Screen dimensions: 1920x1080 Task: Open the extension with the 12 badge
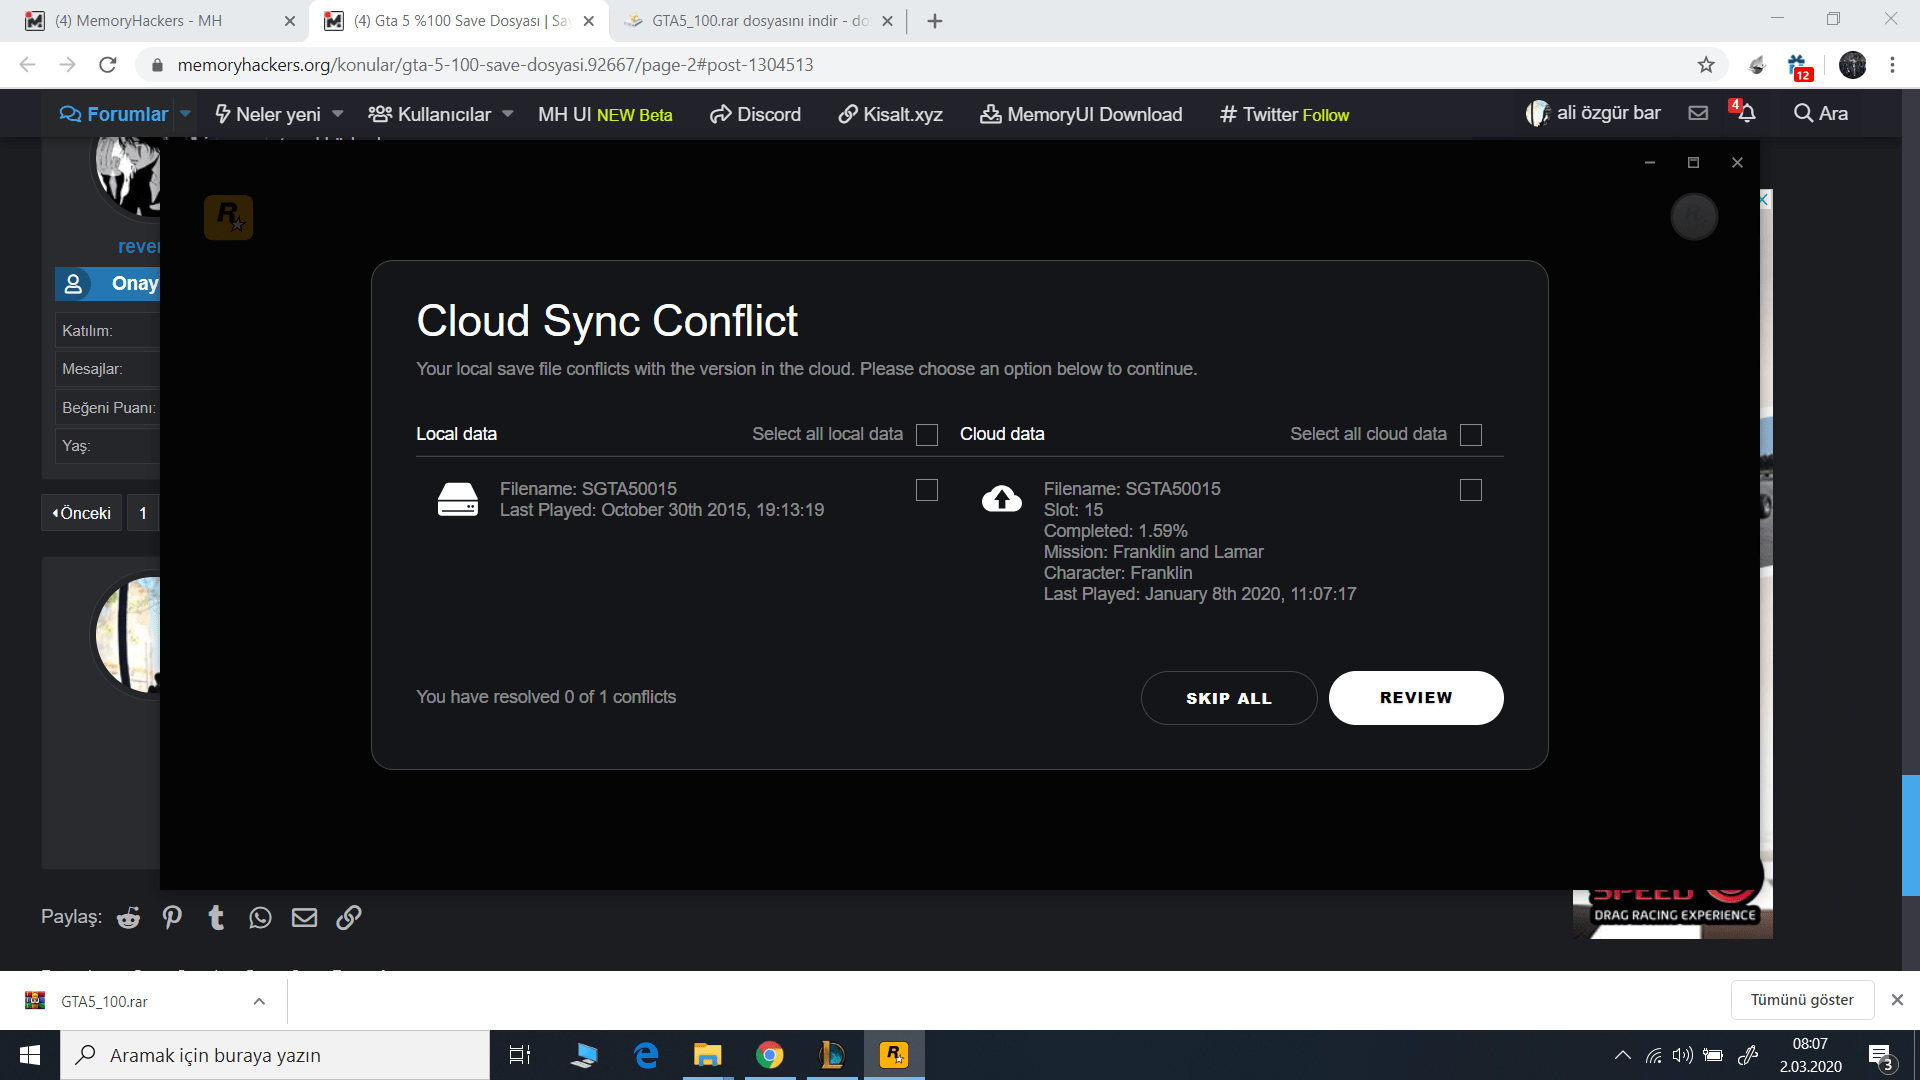pos(1798,66)
